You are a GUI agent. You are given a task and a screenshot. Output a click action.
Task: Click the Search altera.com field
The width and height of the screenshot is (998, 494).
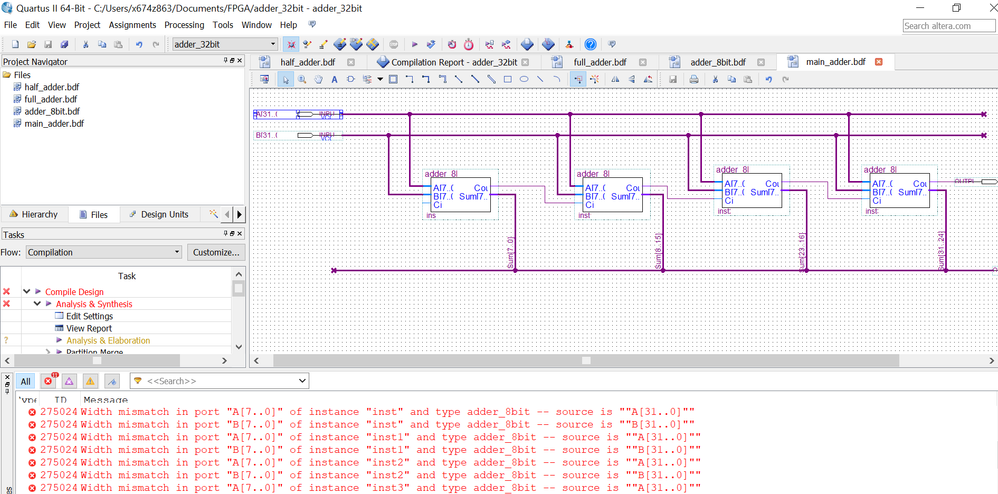948,26
